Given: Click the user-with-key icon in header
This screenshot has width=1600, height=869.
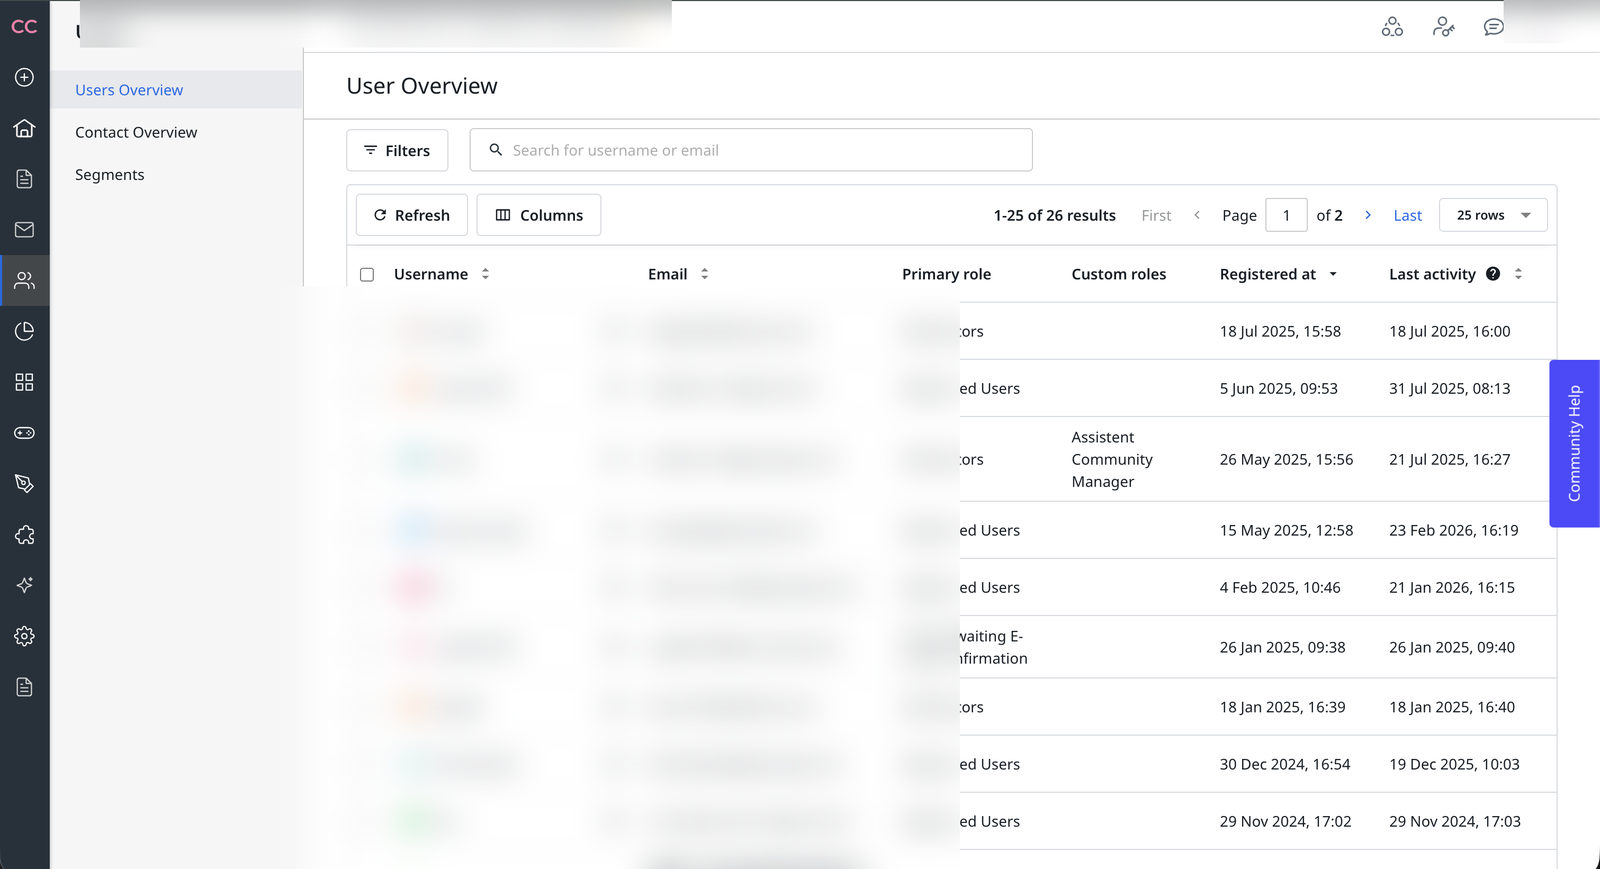Looking at the screenshot, I should coord(1443,27).
